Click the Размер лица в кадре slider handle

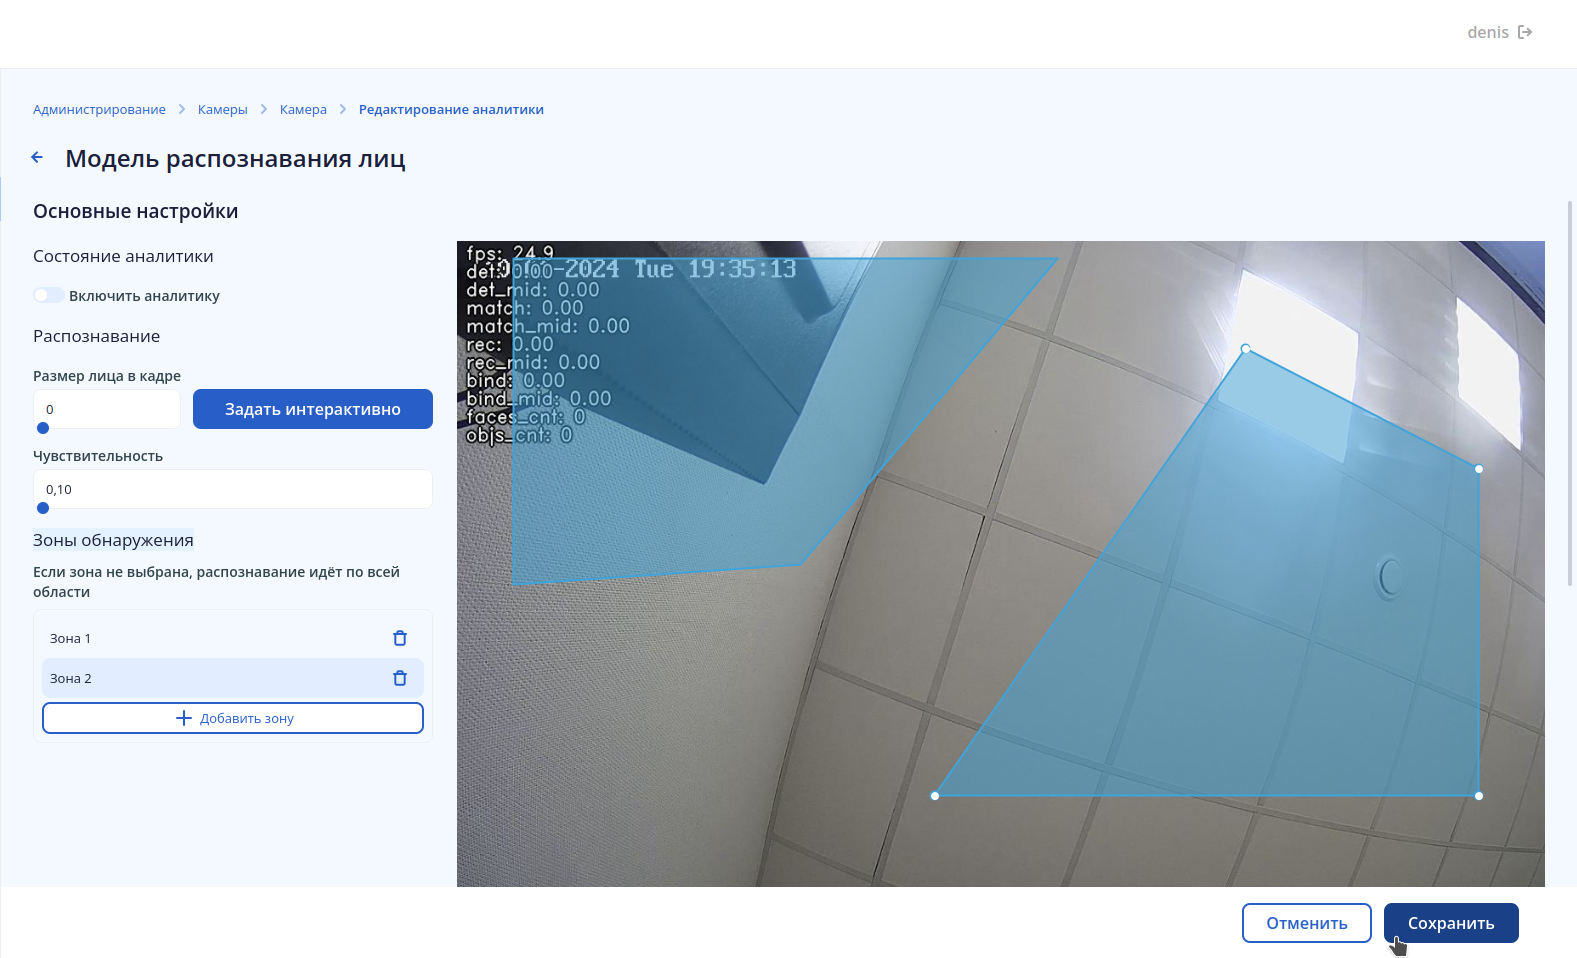[x=43, y=428]
